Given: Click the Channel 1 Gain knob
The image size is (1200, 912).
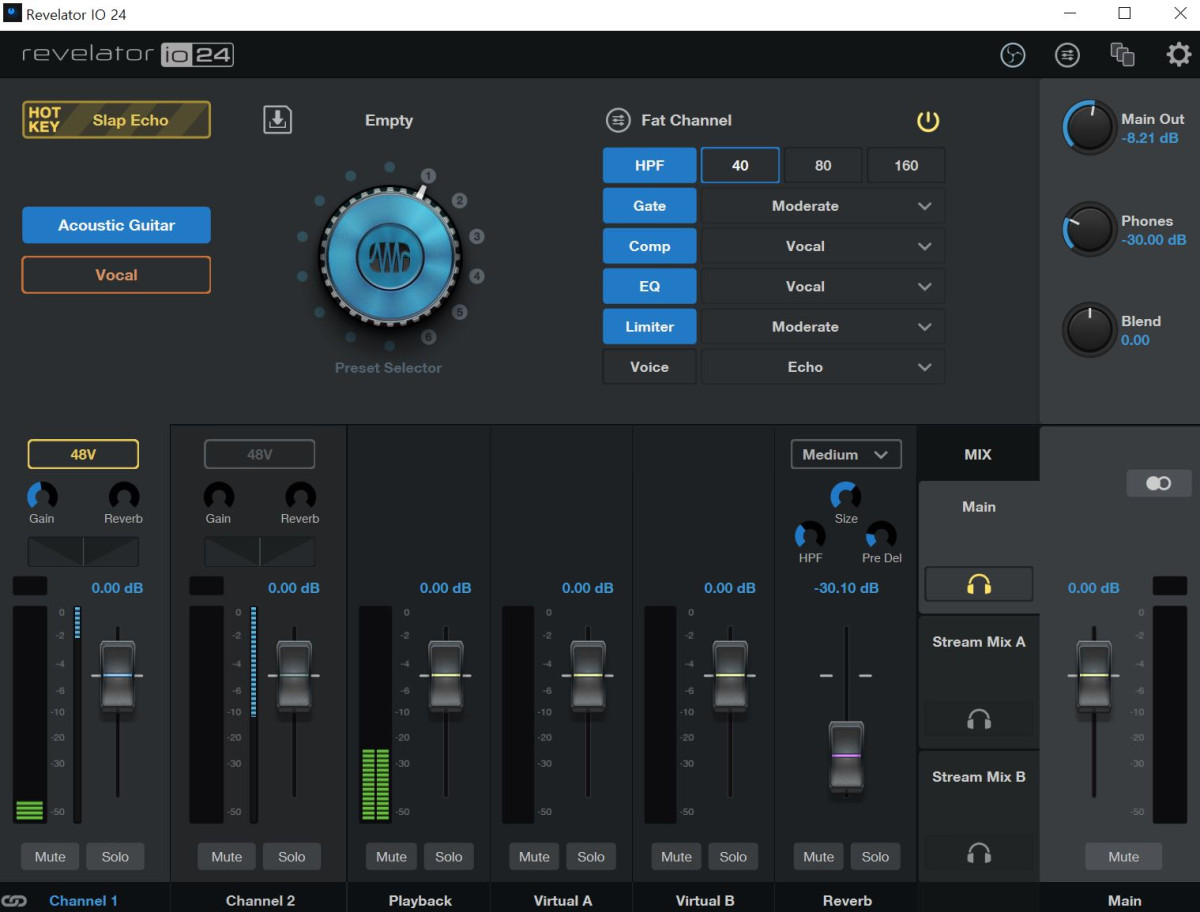Looking at the screenshot, I should (42, 496).
